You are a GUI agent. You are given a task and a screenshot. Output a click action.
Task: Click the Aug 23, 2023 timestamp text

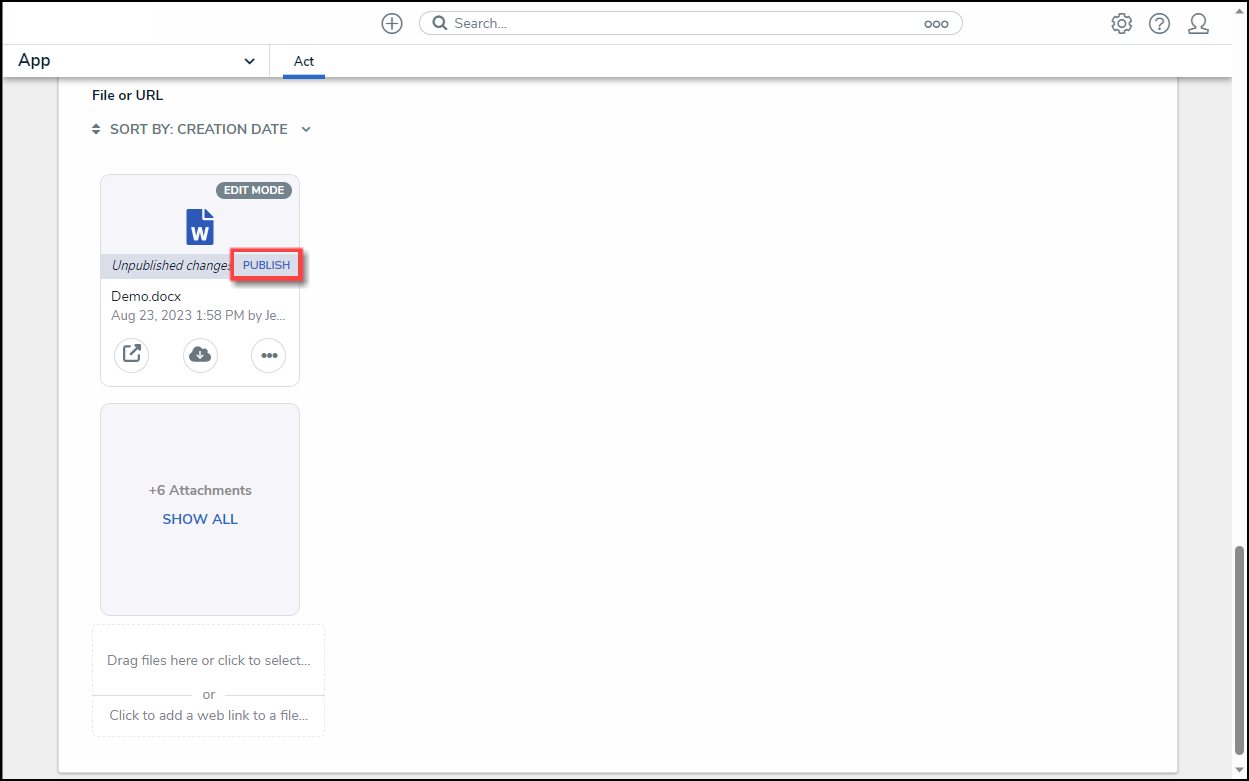click(x=199, y=315)
